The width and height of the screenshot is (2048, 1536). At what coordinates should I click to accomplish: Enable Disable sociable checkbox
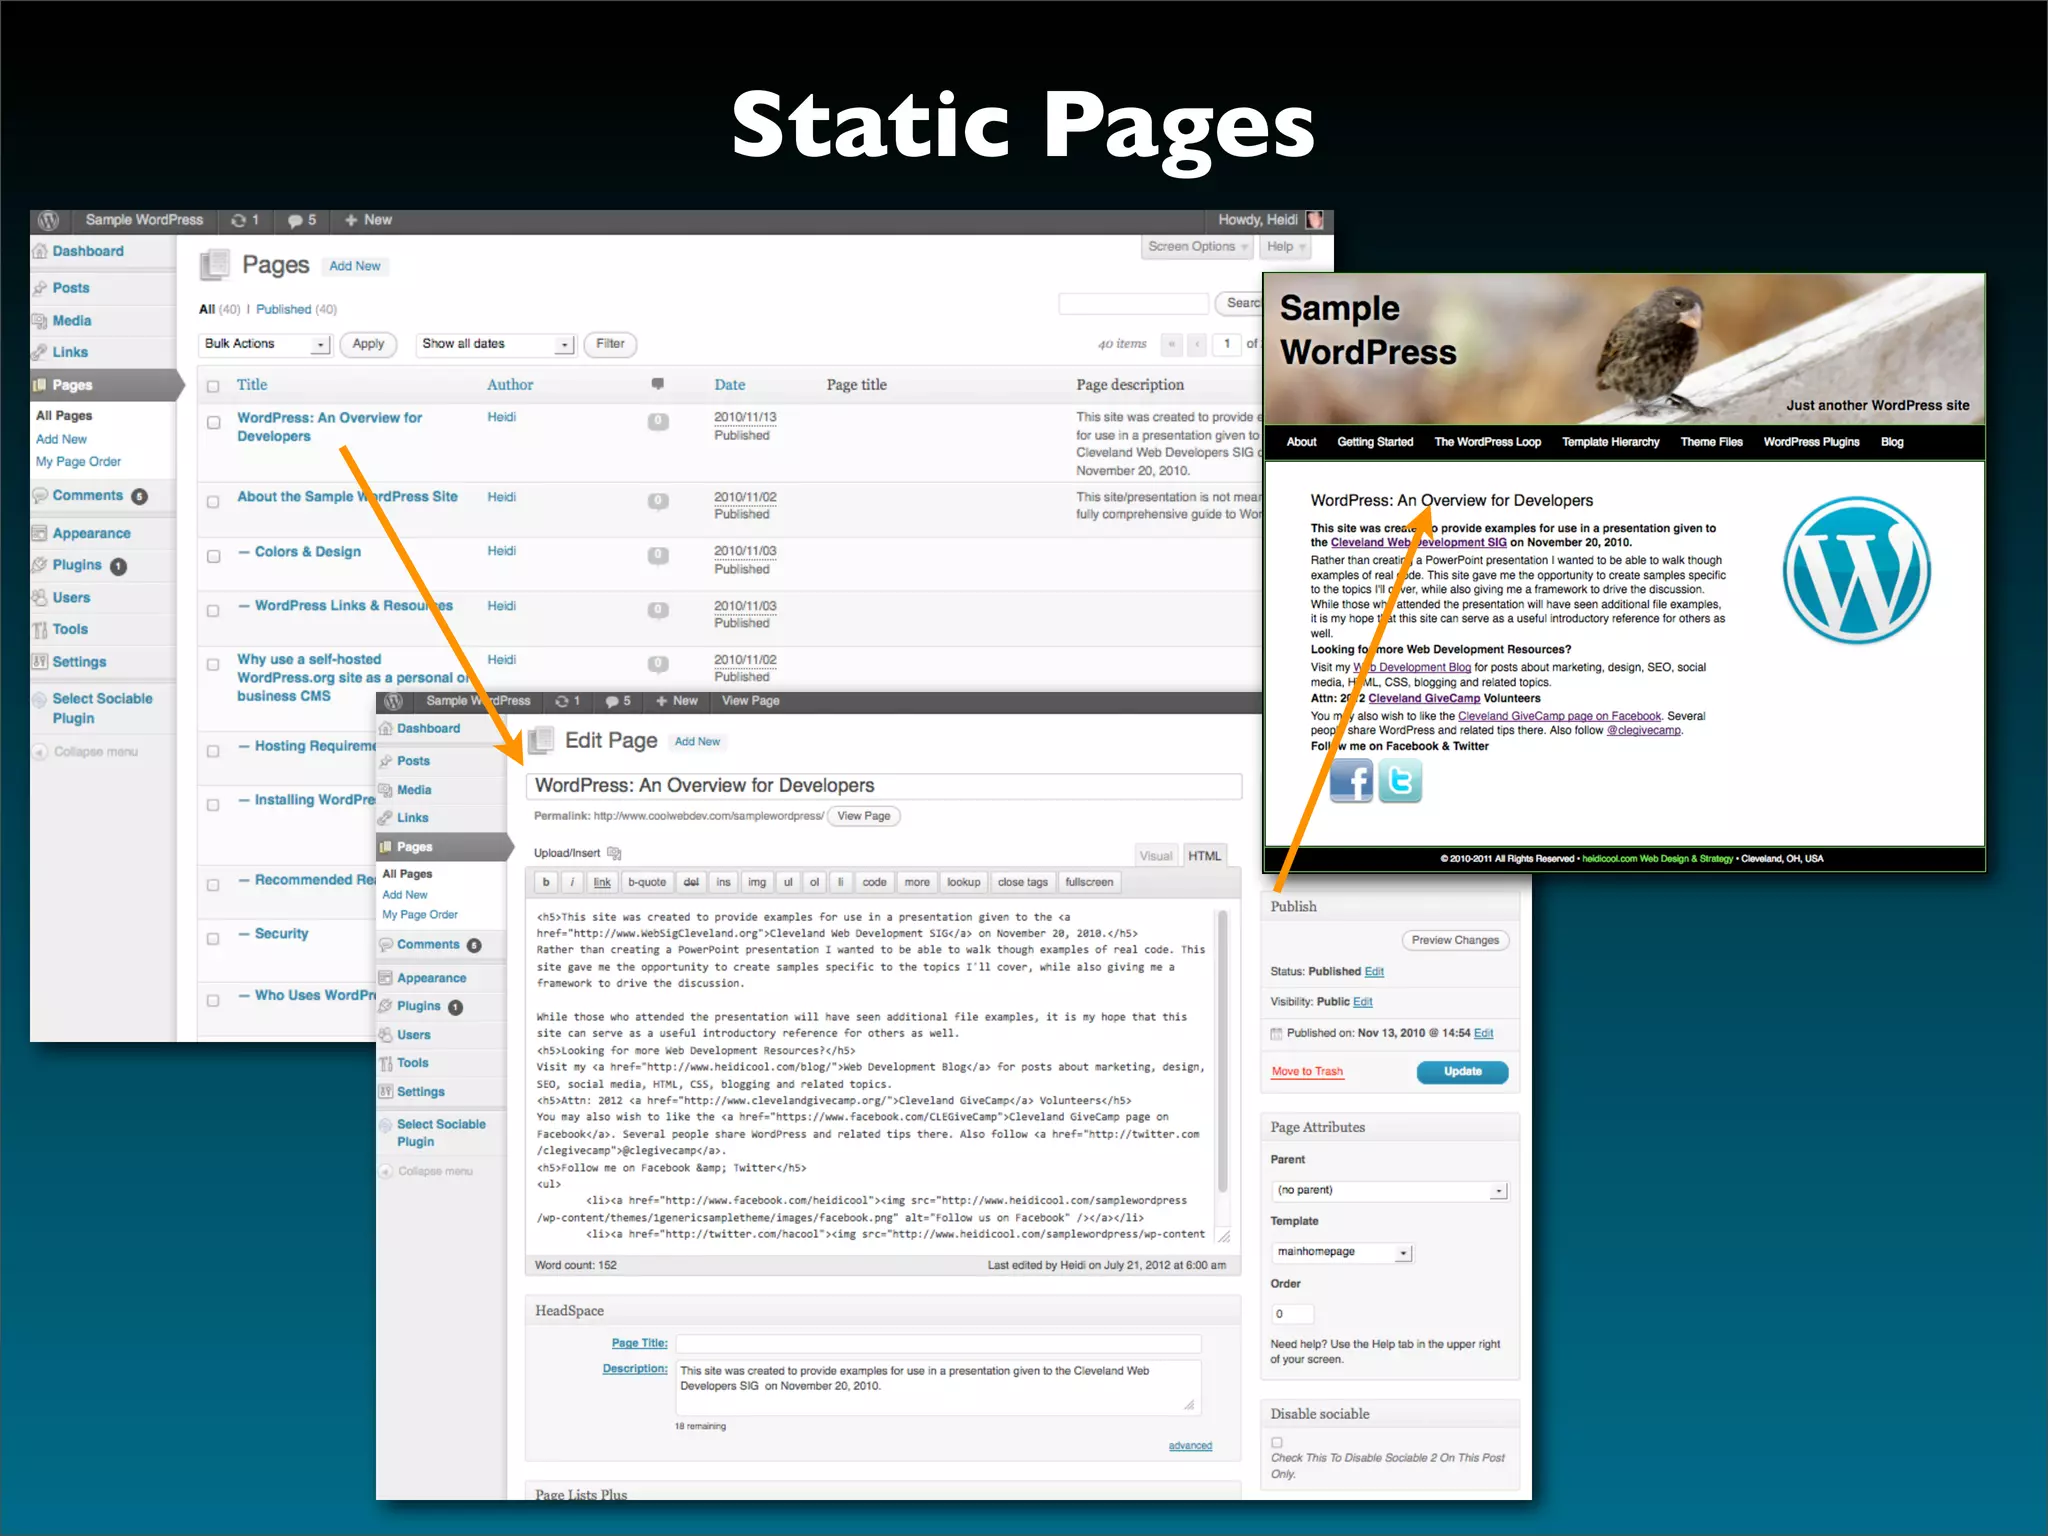(1277, 1442)
